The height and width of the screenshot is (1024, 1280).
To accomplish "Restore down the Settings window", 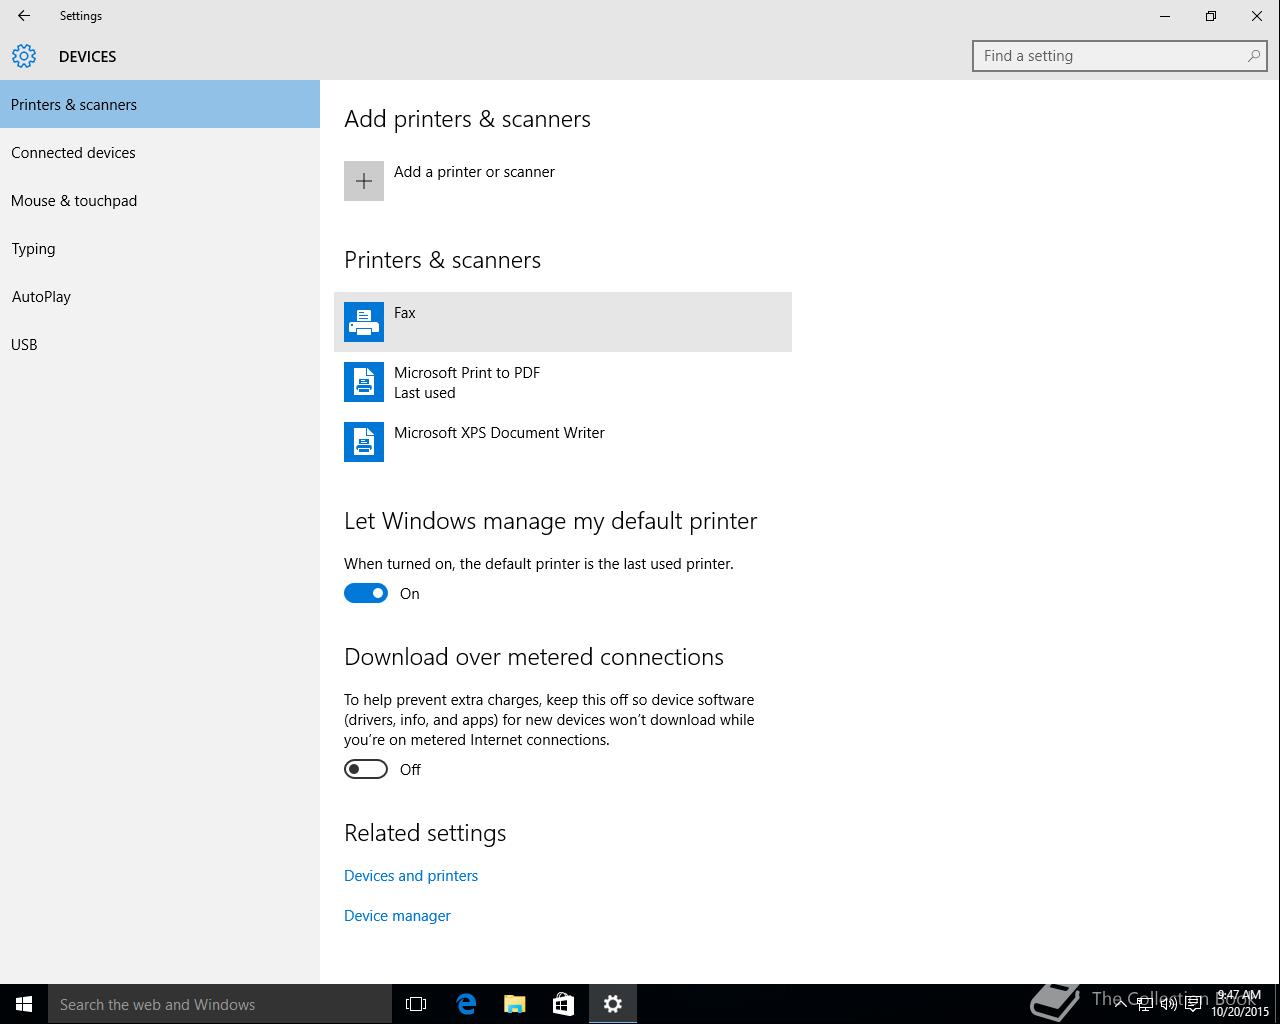I will point(1211,16).
